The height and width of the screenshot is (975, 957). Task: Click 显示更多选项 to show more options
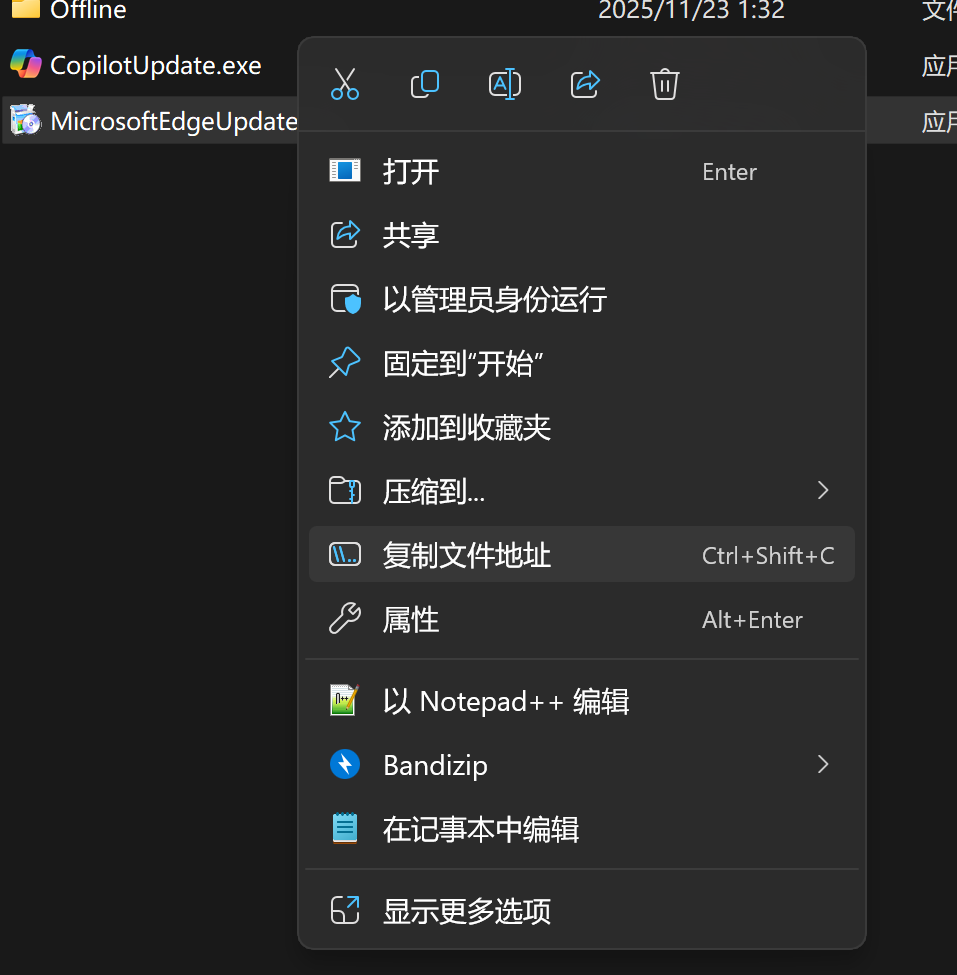(x=466, y=911)
